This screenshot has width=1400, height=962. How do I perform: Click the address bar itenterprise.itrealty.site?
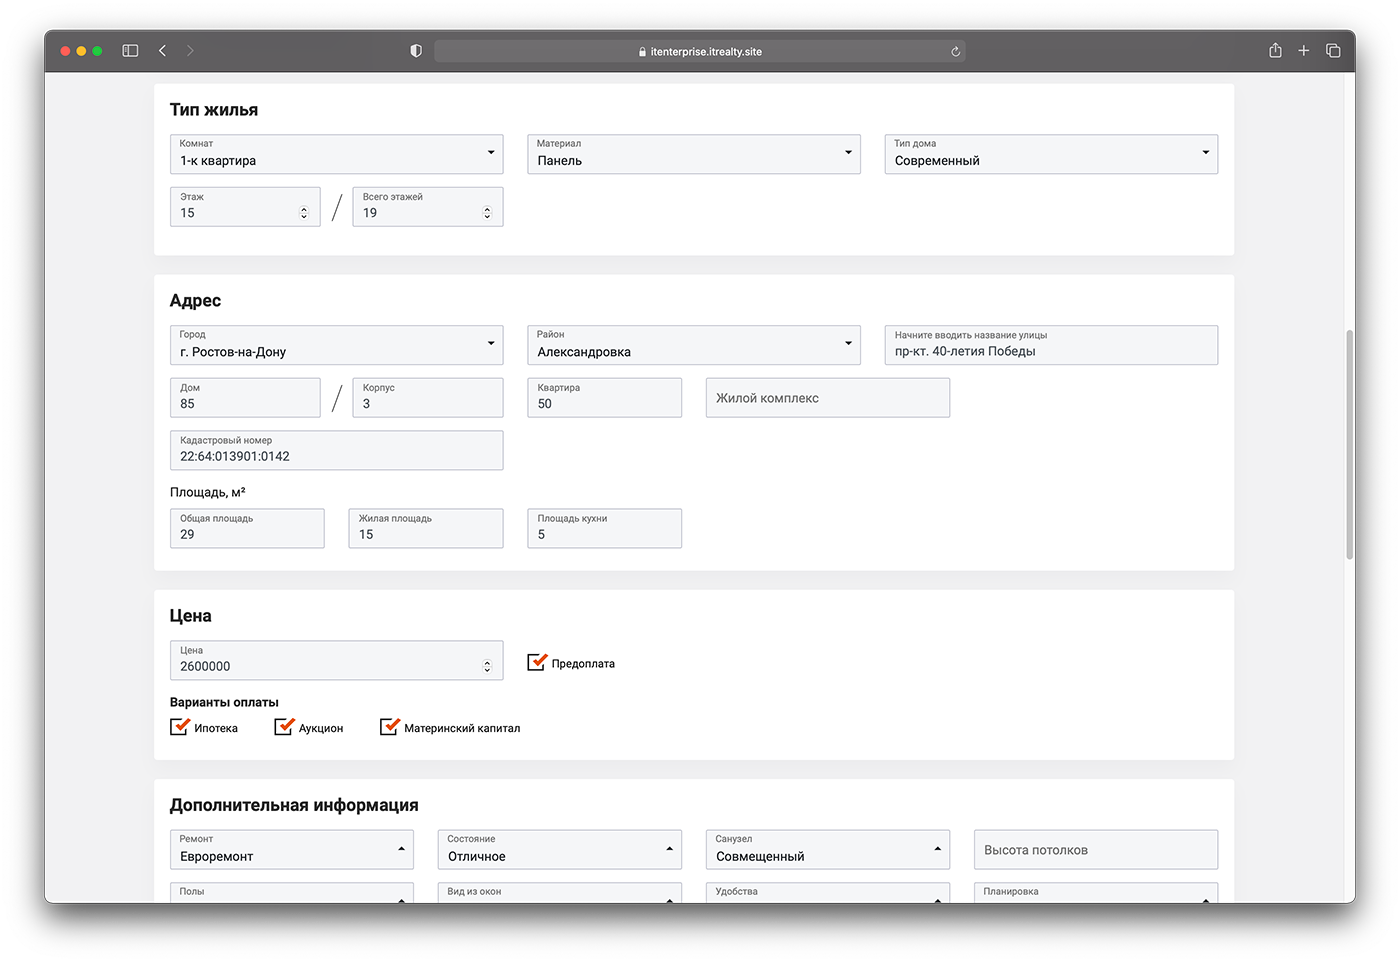click(700, 52)
